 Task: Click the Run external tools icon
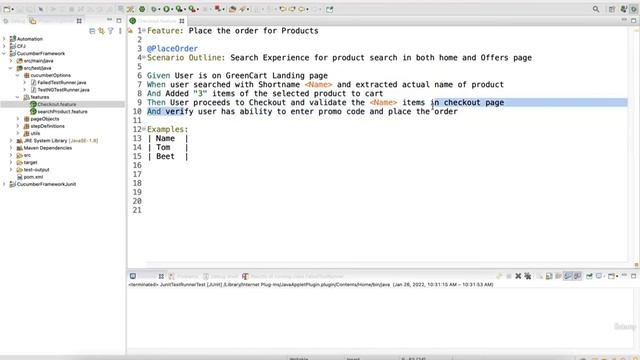tap(192, 9)
